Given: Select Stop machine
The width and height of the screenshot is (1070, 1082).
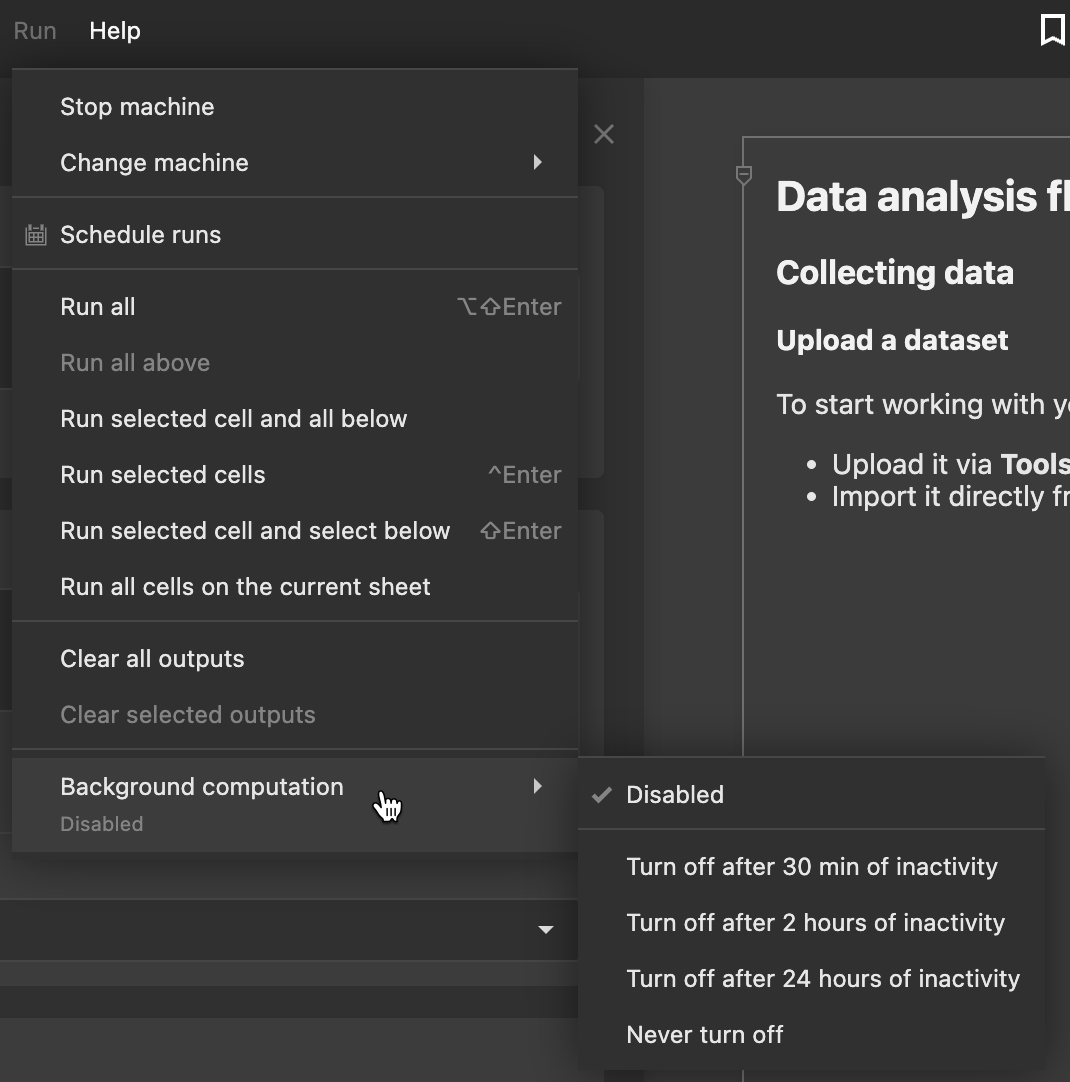Looking at the screenshot, I should click(137, 106).
